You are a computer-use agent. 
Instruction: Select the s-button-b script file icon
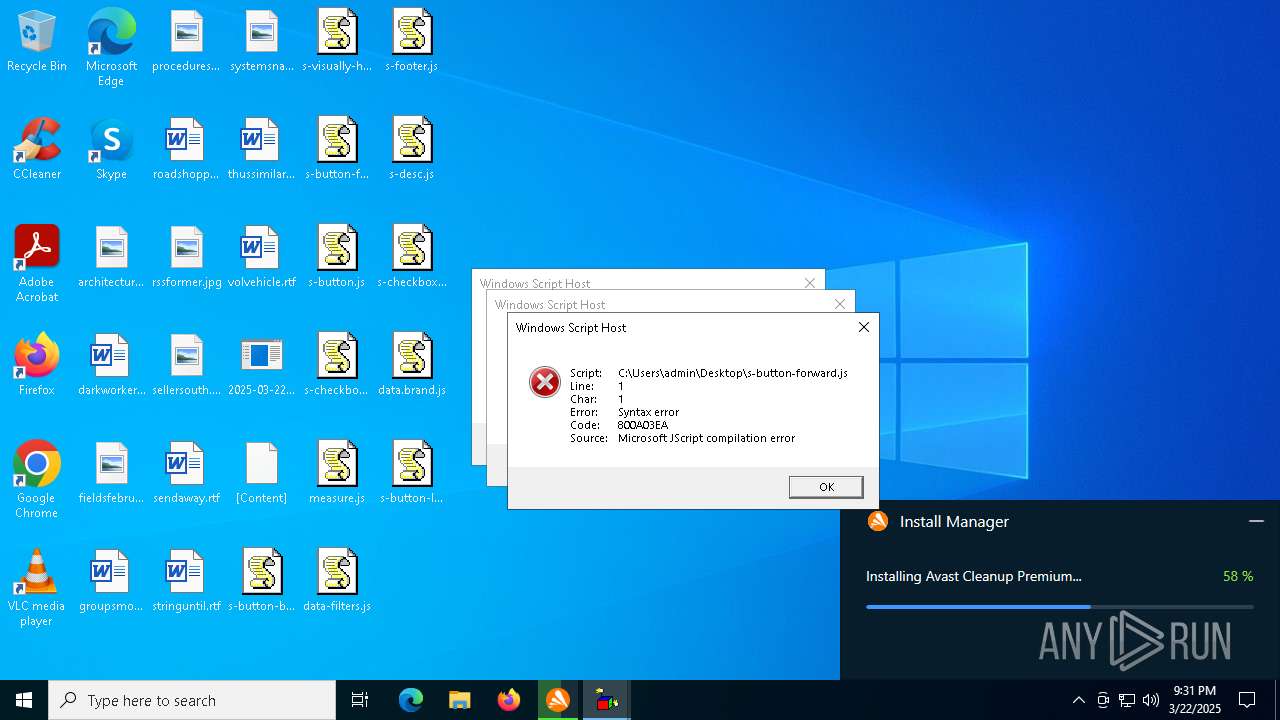point(262,582)
